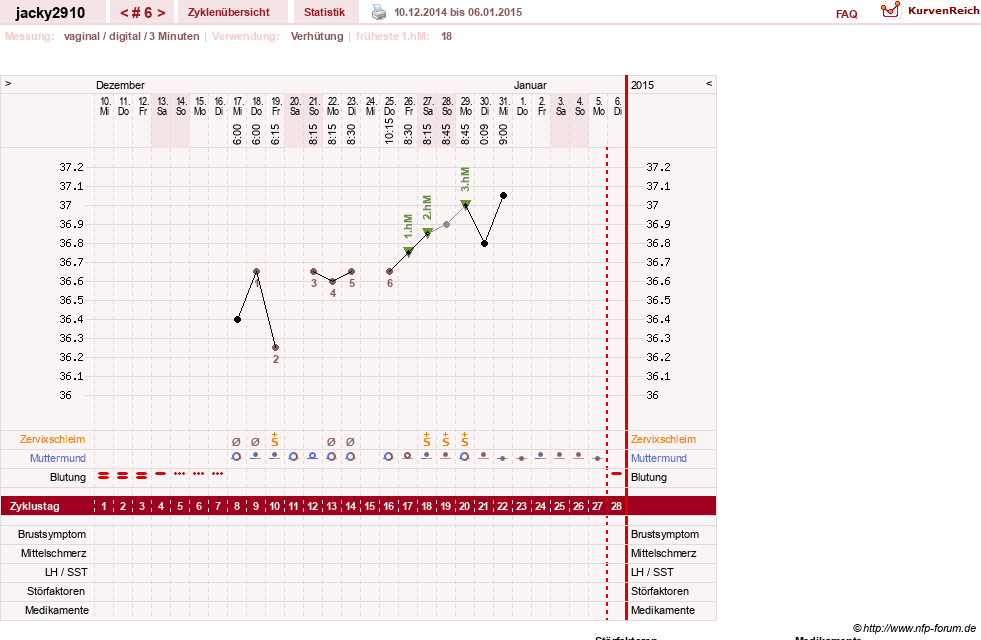The height and width of the screenshot is (640, 981).
Task: Click the right-side Zervixschleim label
Action: [x=663, y=439]
